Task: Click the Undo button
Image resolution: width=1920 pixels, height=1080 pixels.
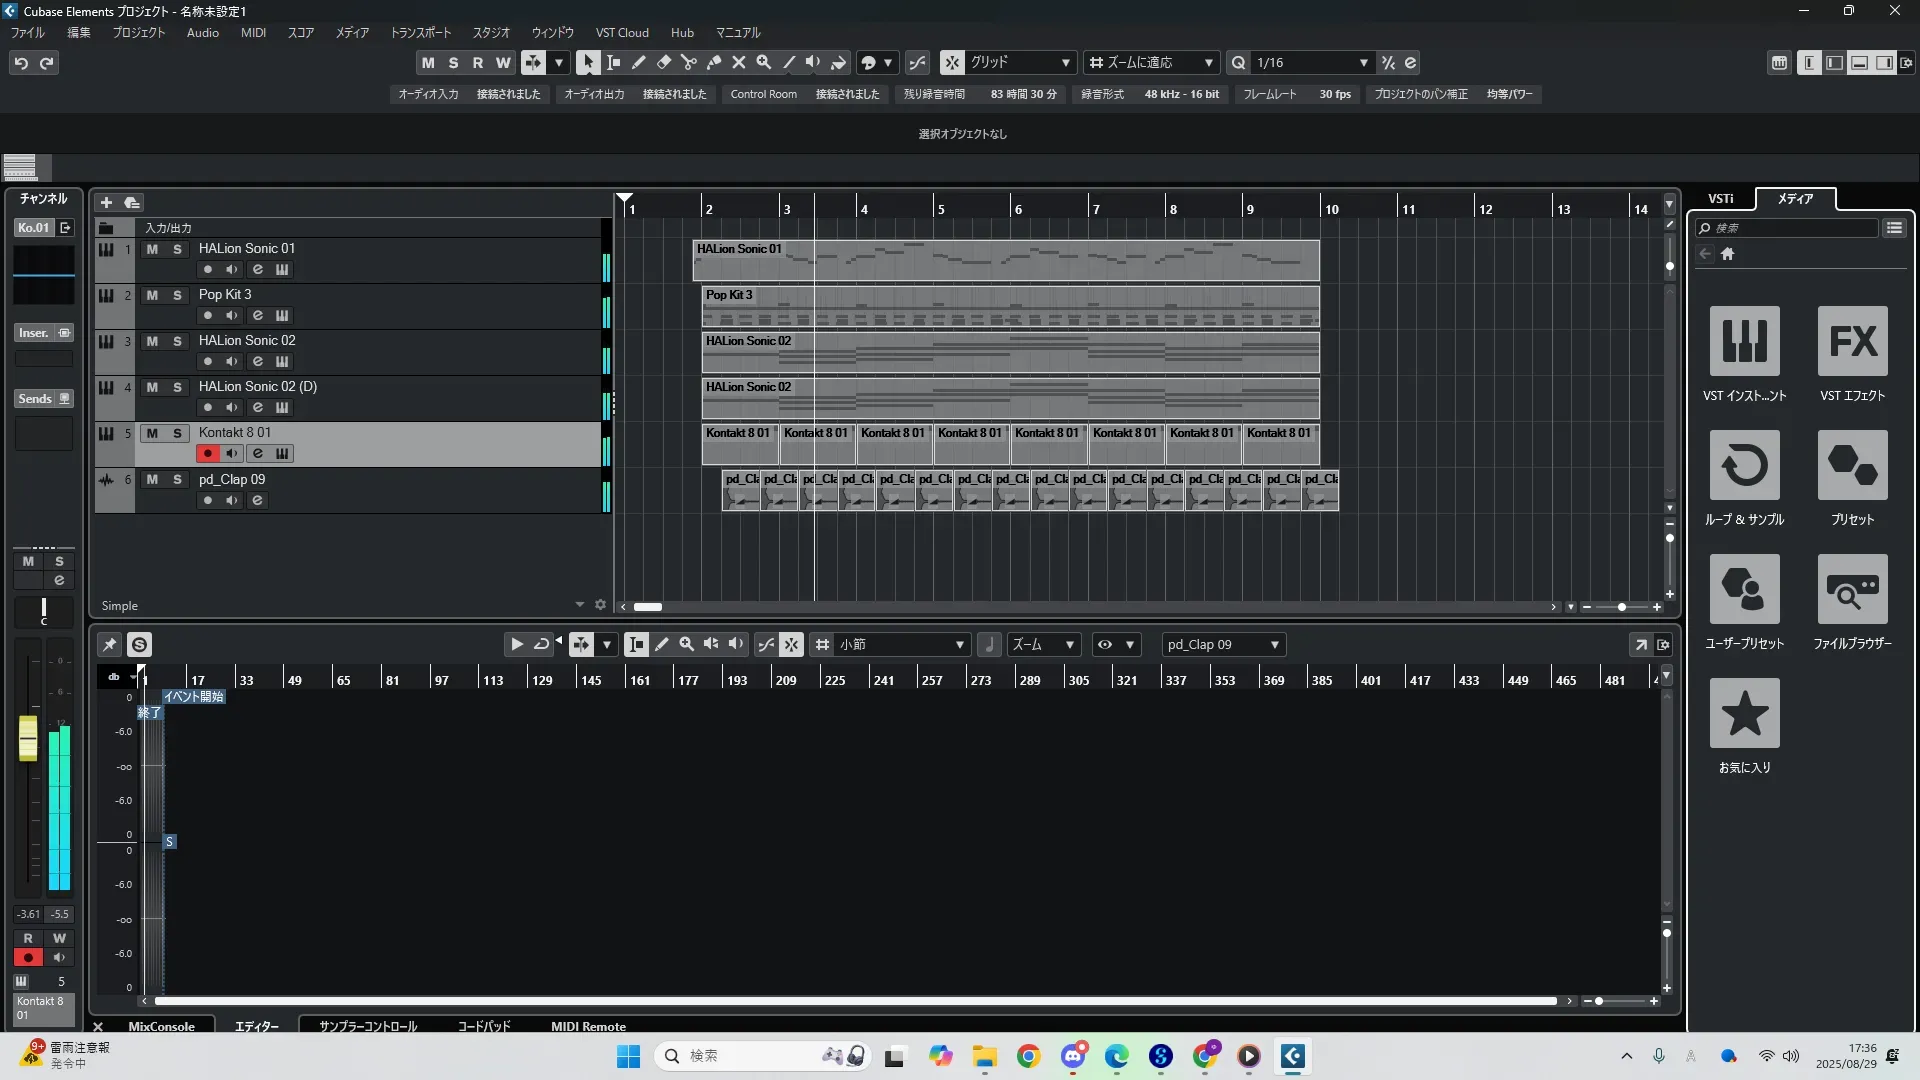Action: 21,63
